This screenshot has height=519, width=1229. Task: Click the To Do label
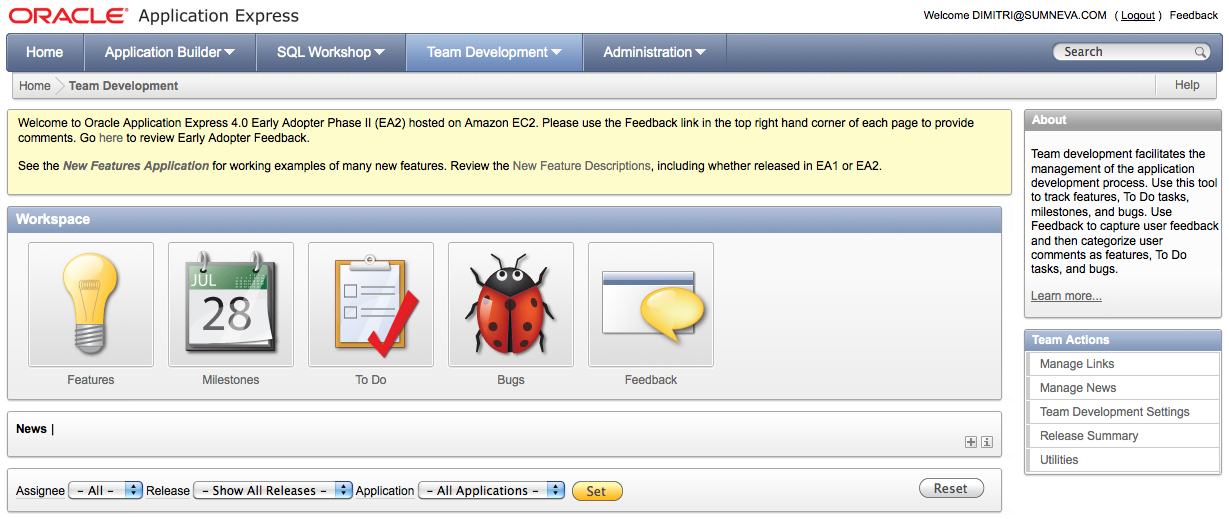tap(371, 380)
